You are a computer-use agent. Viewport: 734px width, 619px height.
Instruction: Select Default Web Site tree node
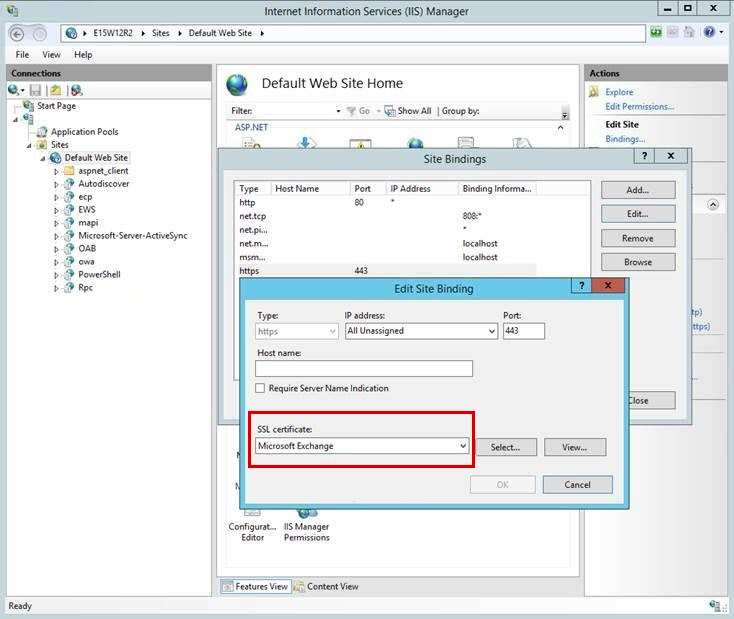[96, 158]
